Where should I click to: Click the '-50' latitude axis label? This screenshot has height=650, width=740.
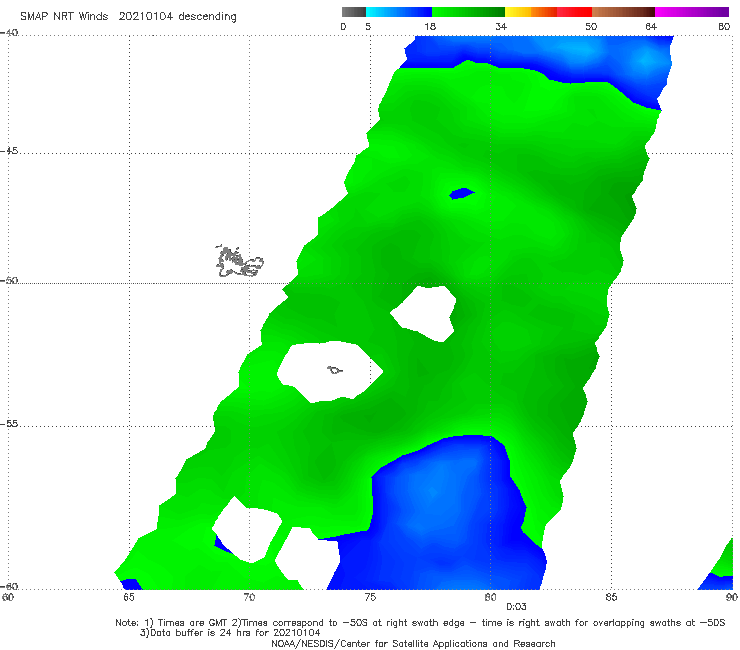coord(9,281)
